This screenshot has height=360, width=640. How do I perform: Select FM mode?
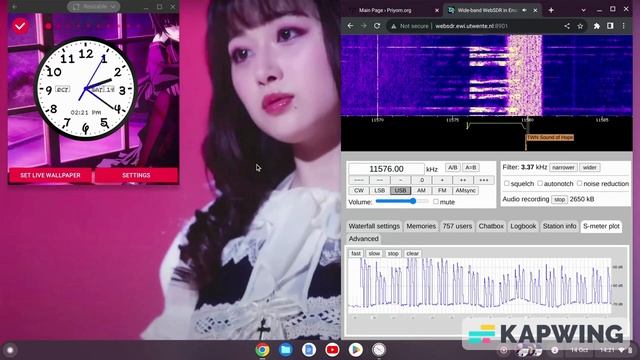[442, 191]
